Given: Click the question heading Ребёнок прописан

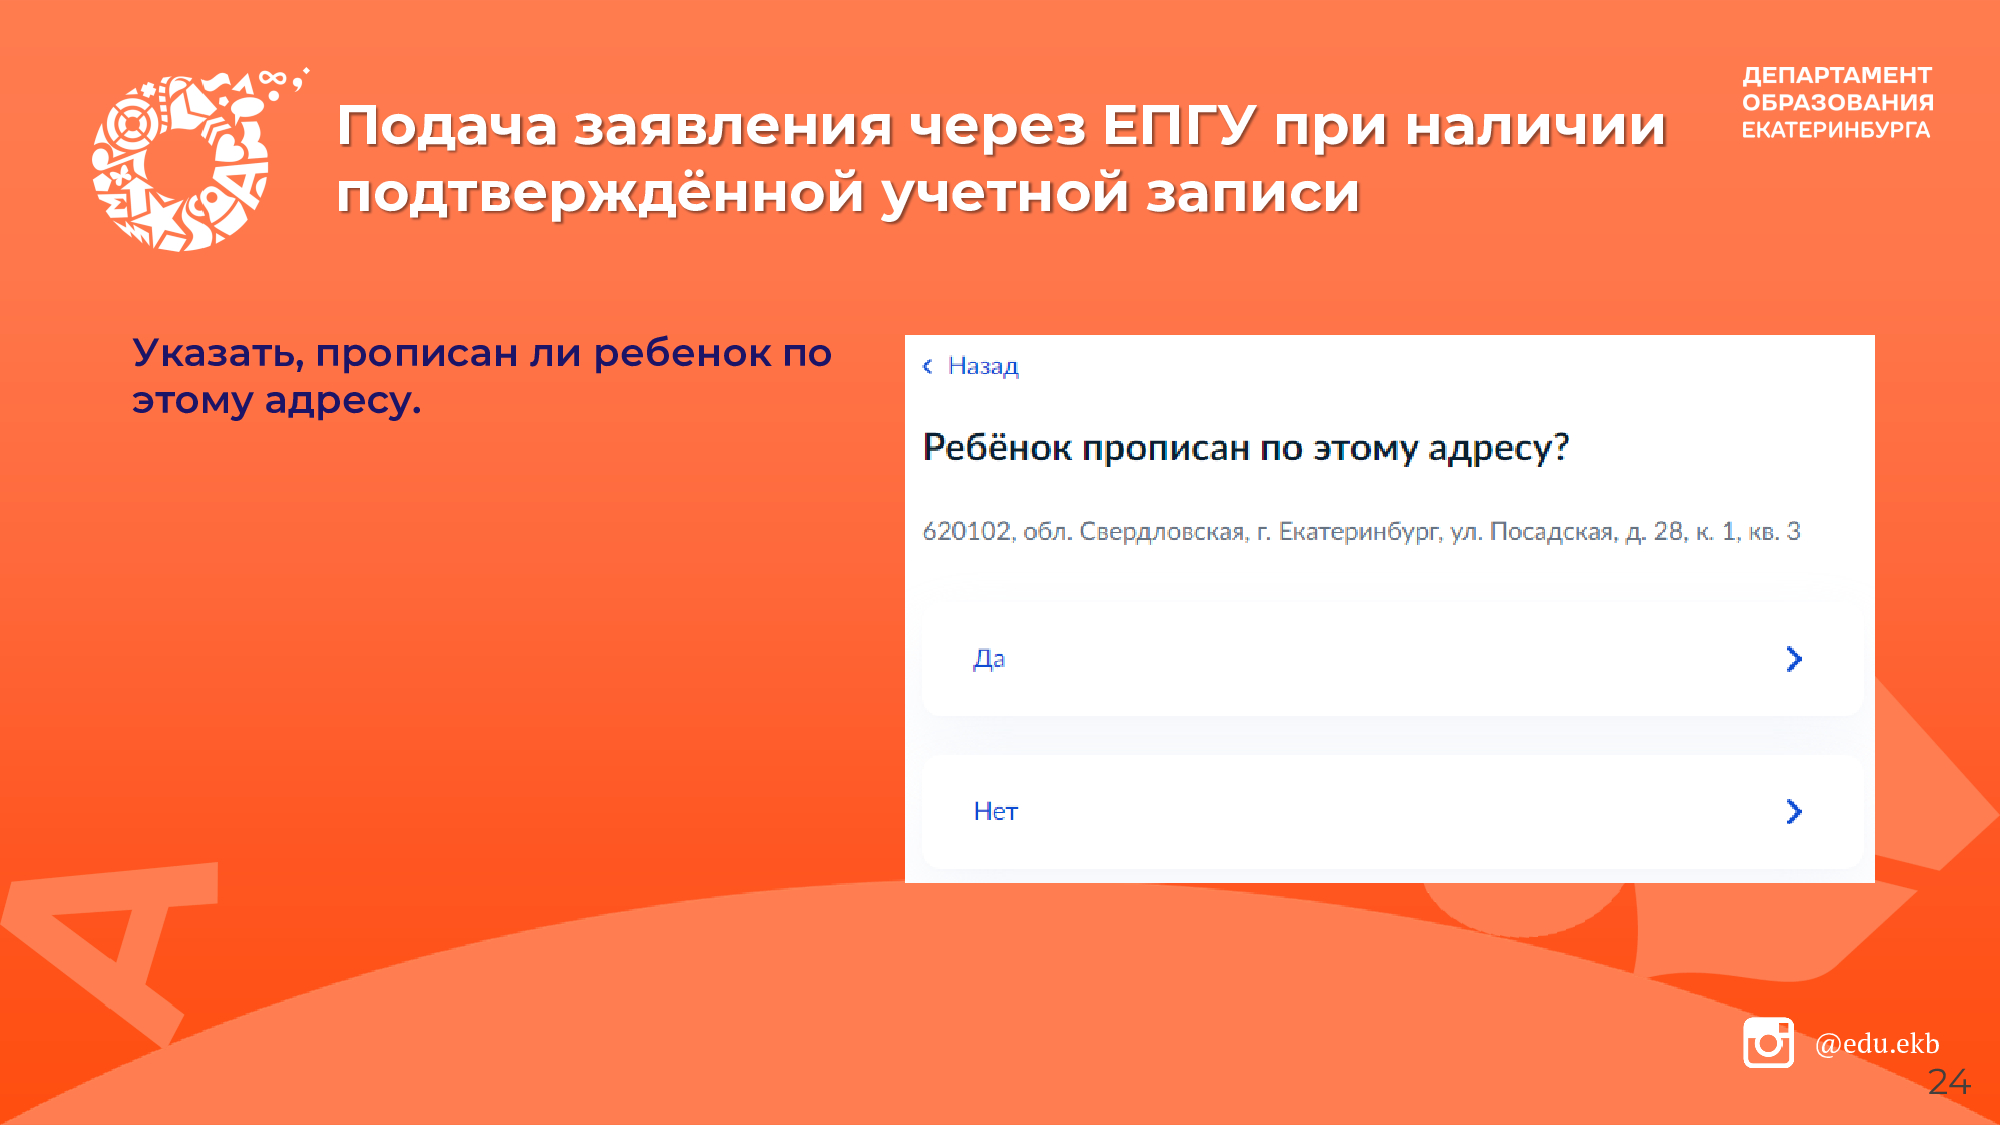Looking at the screenshot, I should click(1245, 447).
